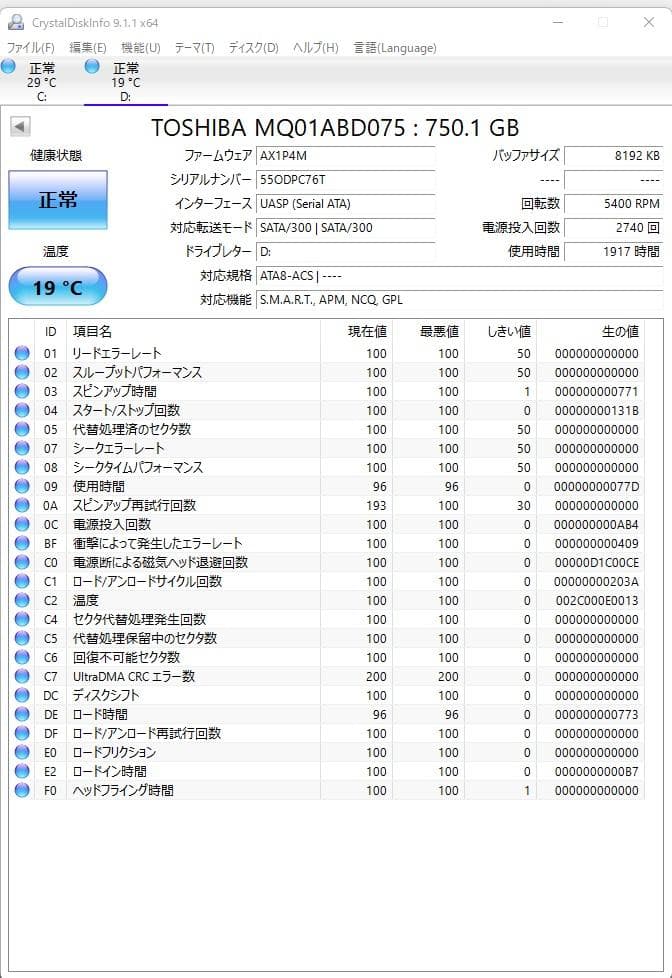
Task: Click the drive letter field D:
Action: 346,252
